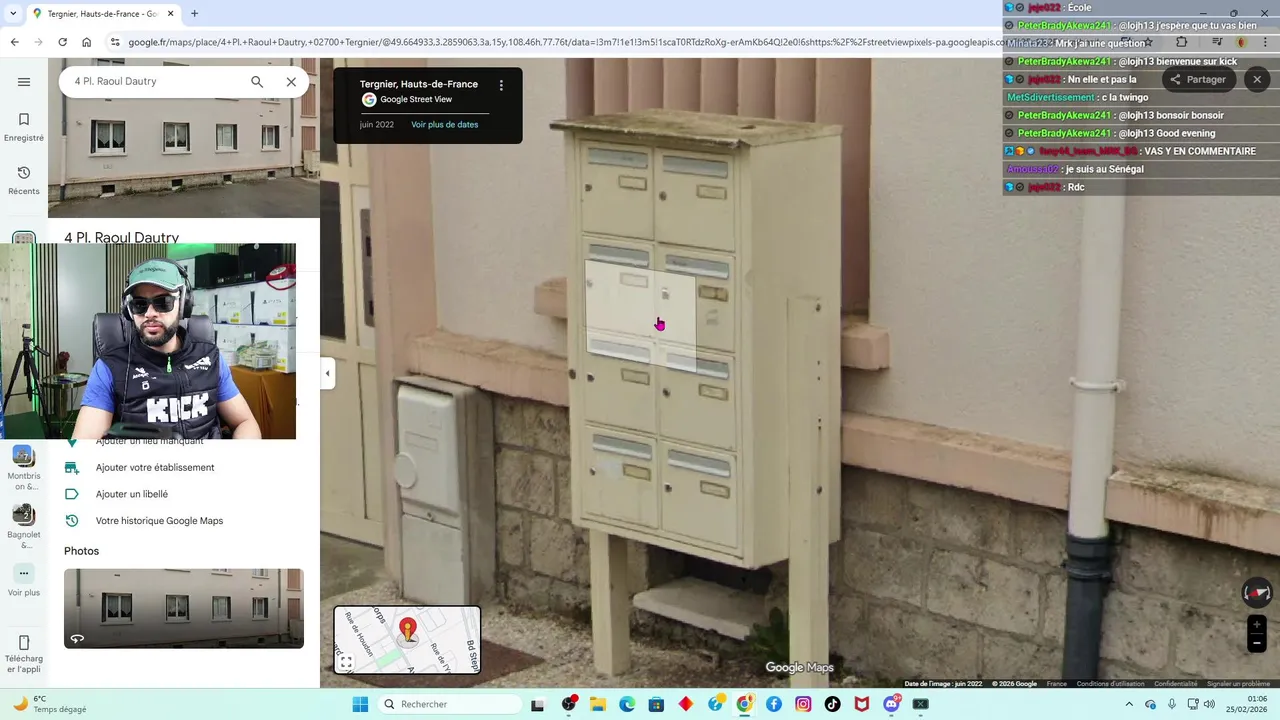
Task: Click Conditions d'utilisation link
Action: point(1110,684)
